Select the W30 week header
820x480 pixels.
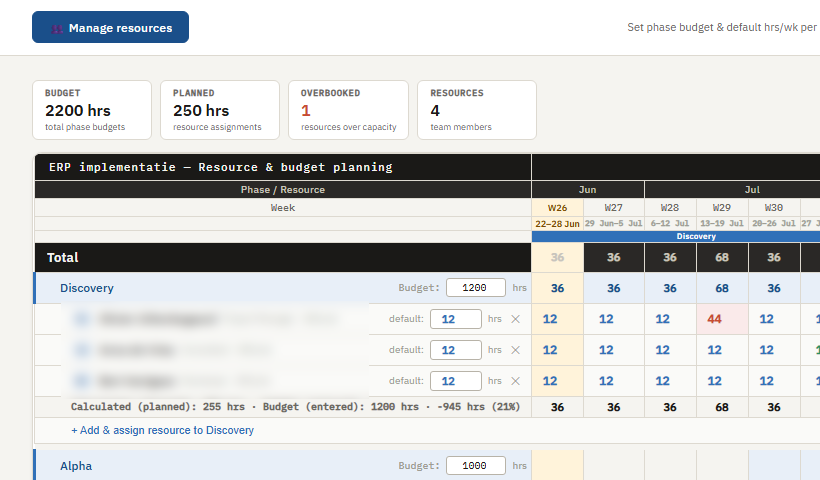point(774,208)
